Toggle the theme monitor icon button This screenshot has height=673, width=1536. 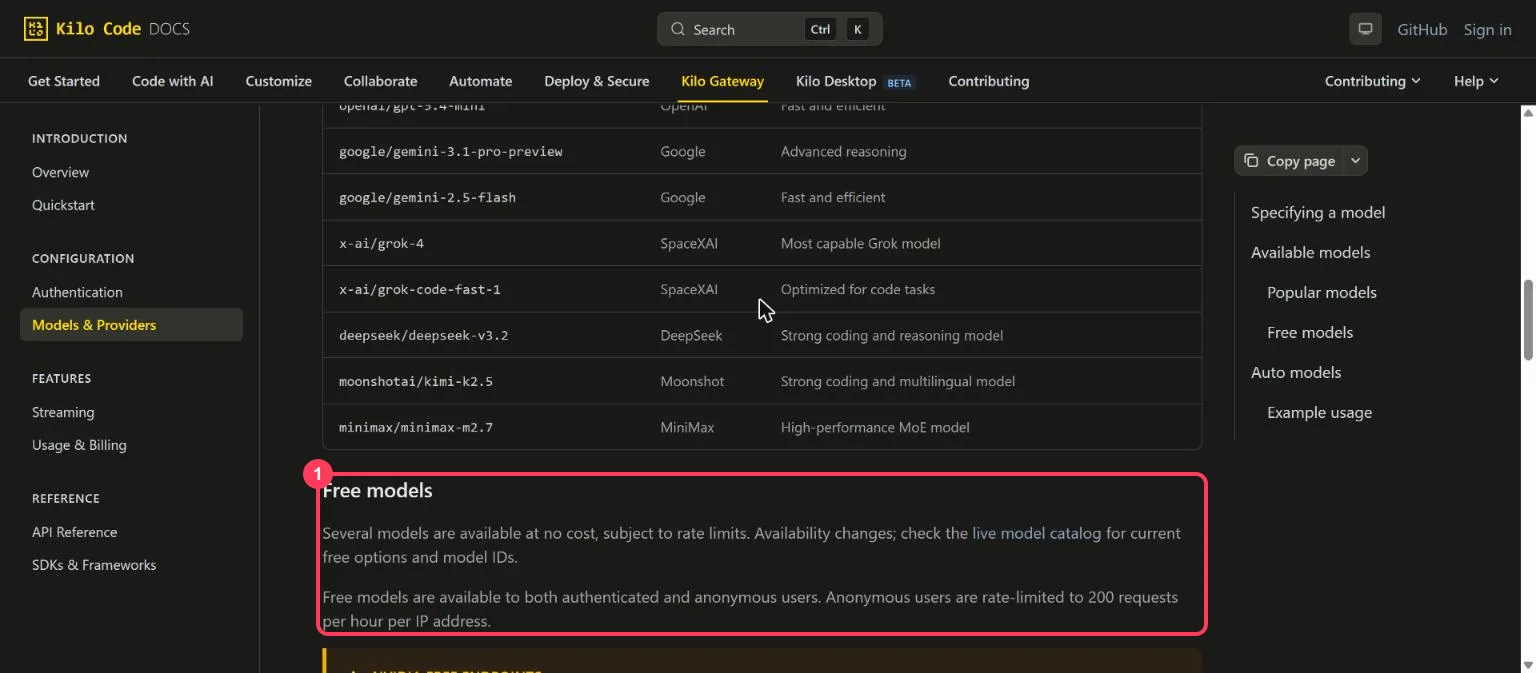tap(1365, 29)
